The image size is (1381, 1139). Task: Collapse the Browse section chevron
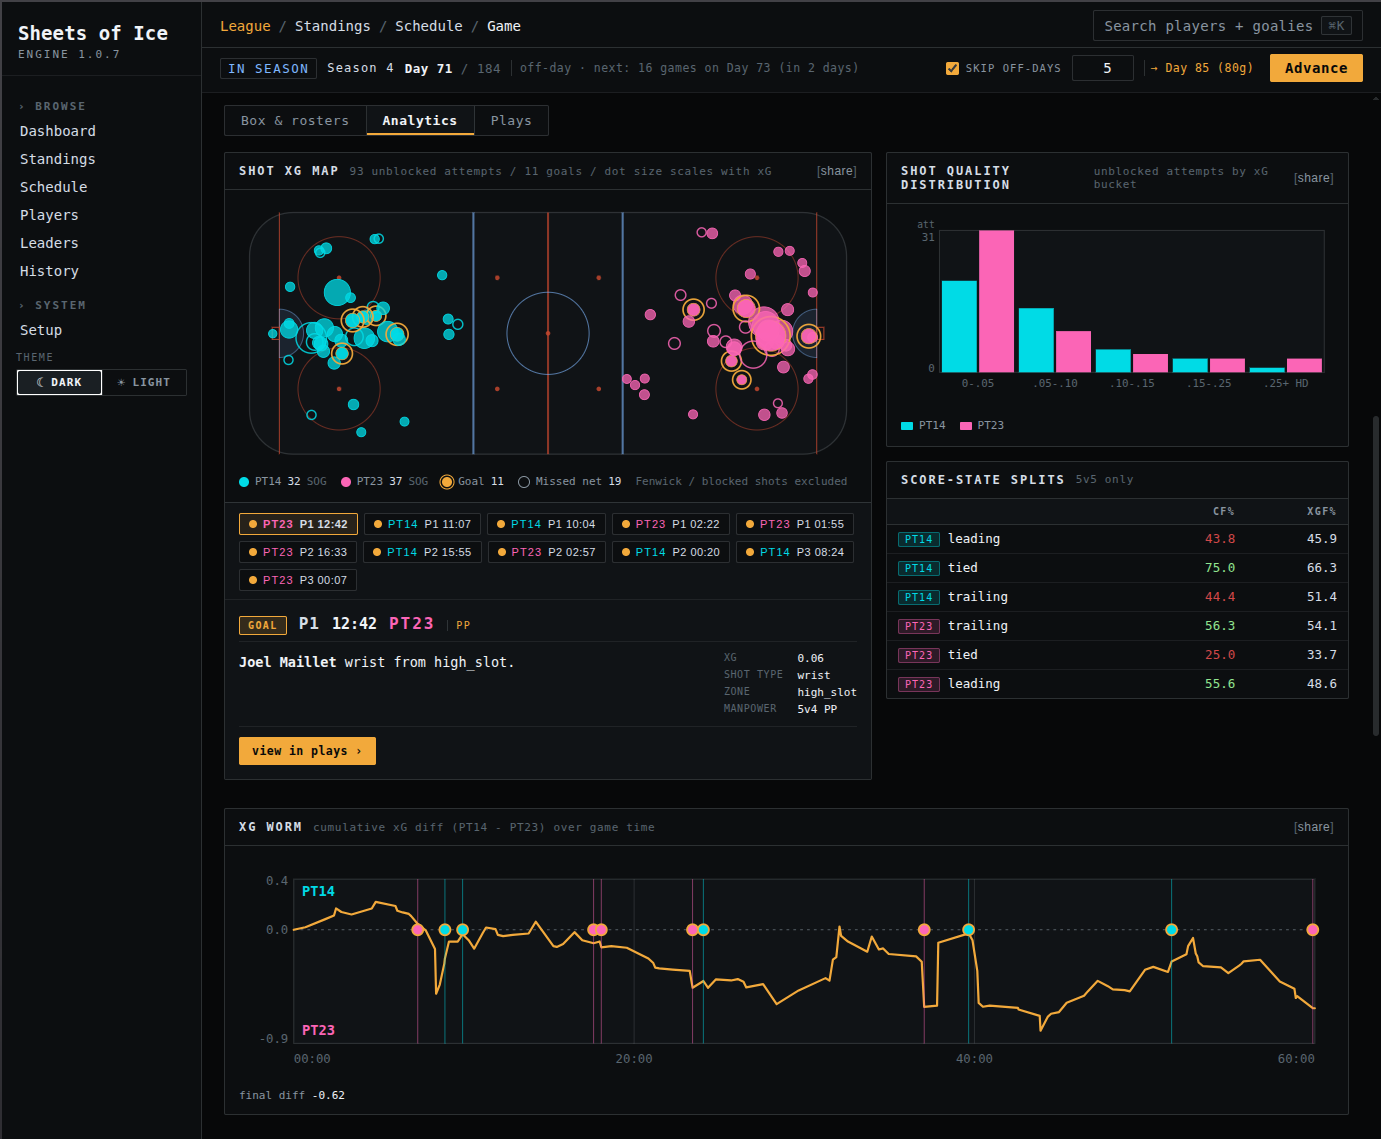[x=22, y=106]
